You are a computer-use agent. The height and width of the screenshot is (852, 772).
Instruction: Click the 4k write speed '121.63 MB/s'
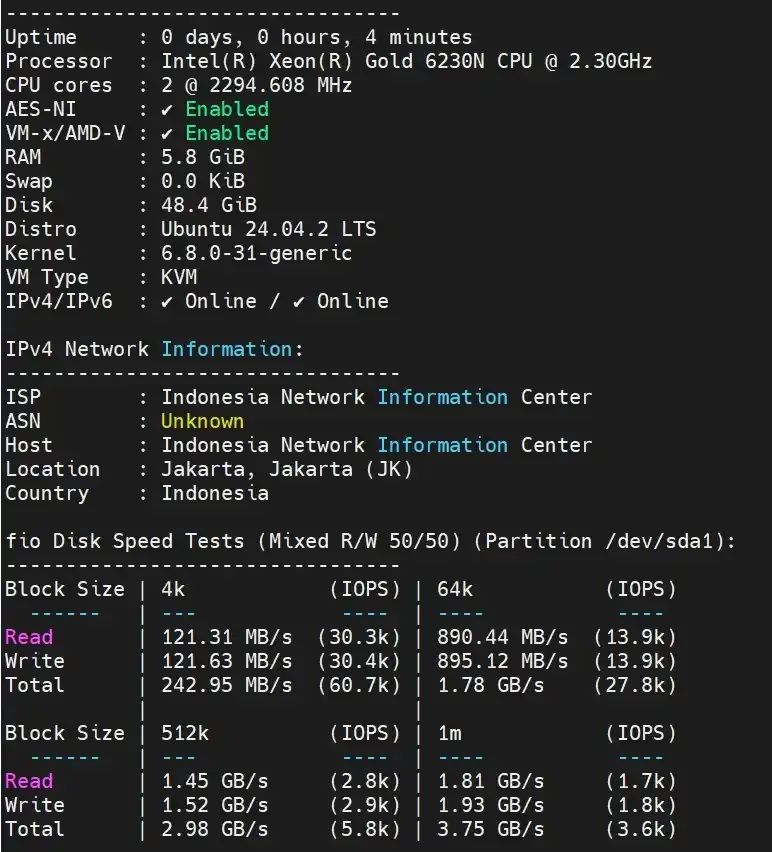click(227, 661)
